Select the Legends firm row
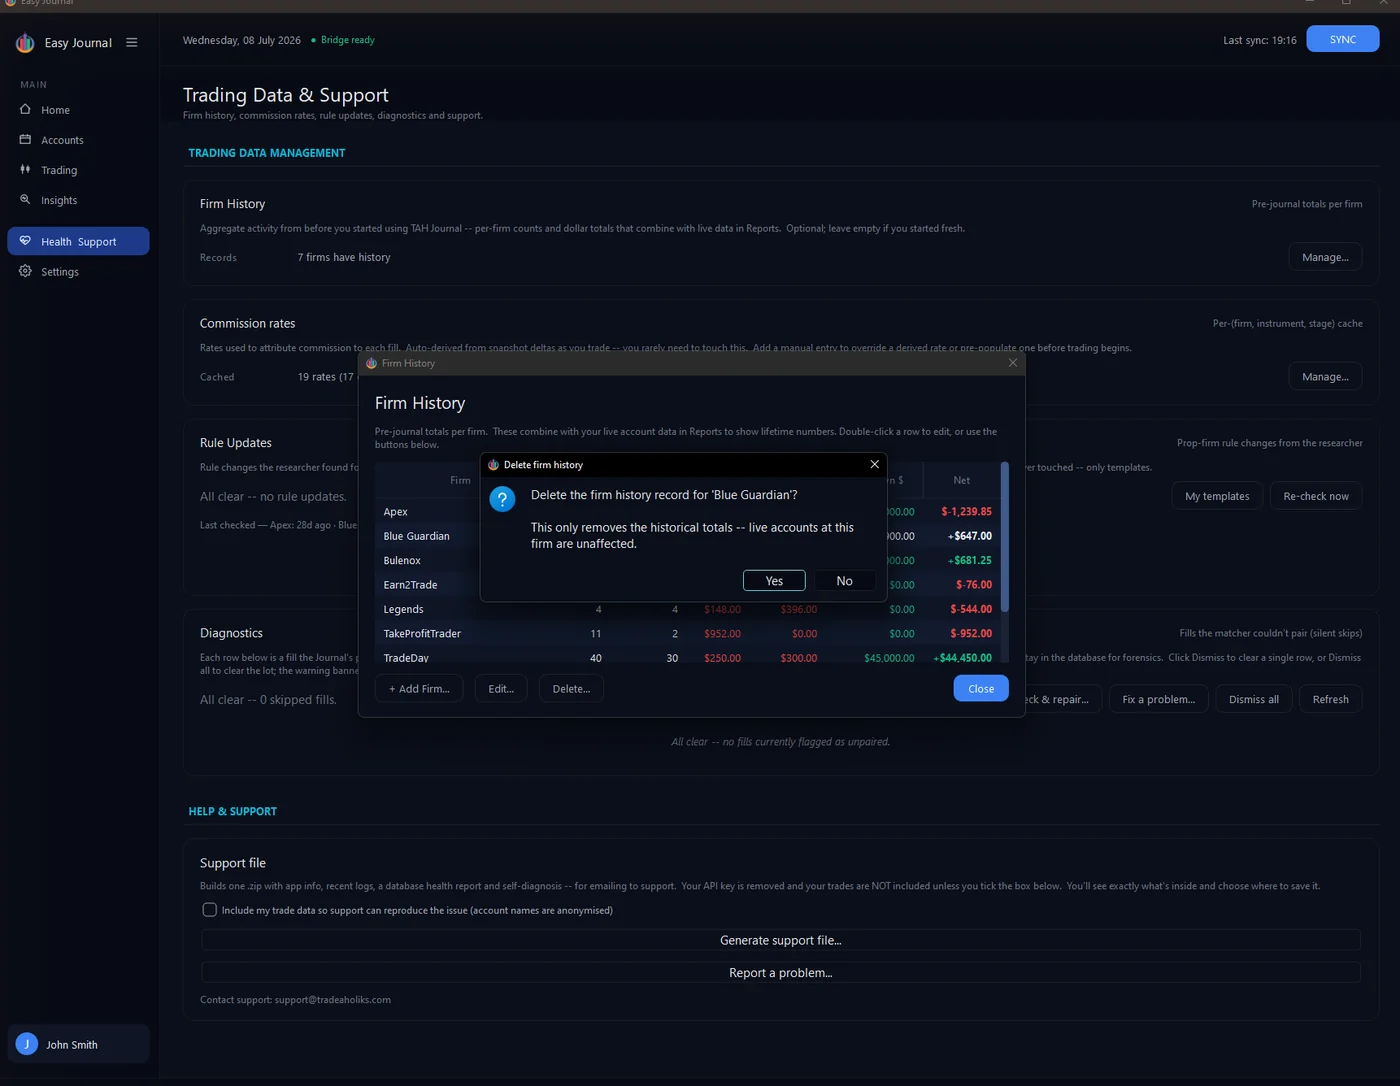 tap(688, 609)
